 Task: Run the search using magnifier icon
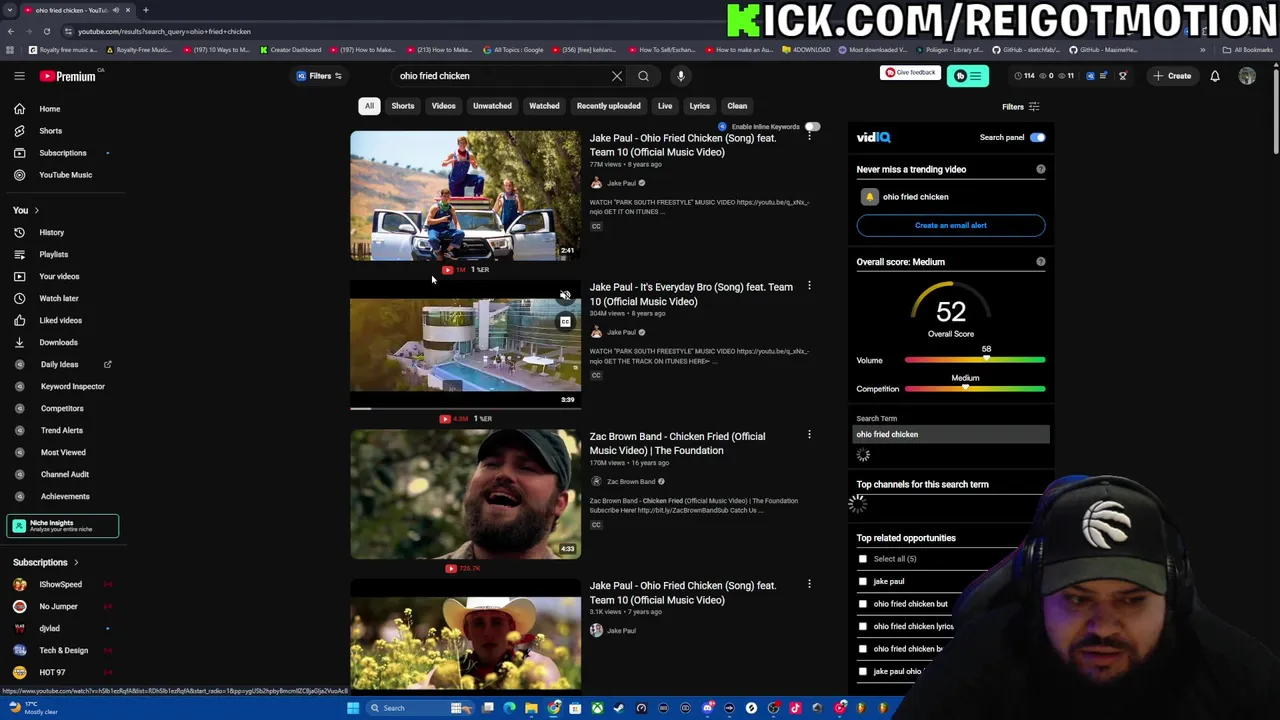[644, 76]
